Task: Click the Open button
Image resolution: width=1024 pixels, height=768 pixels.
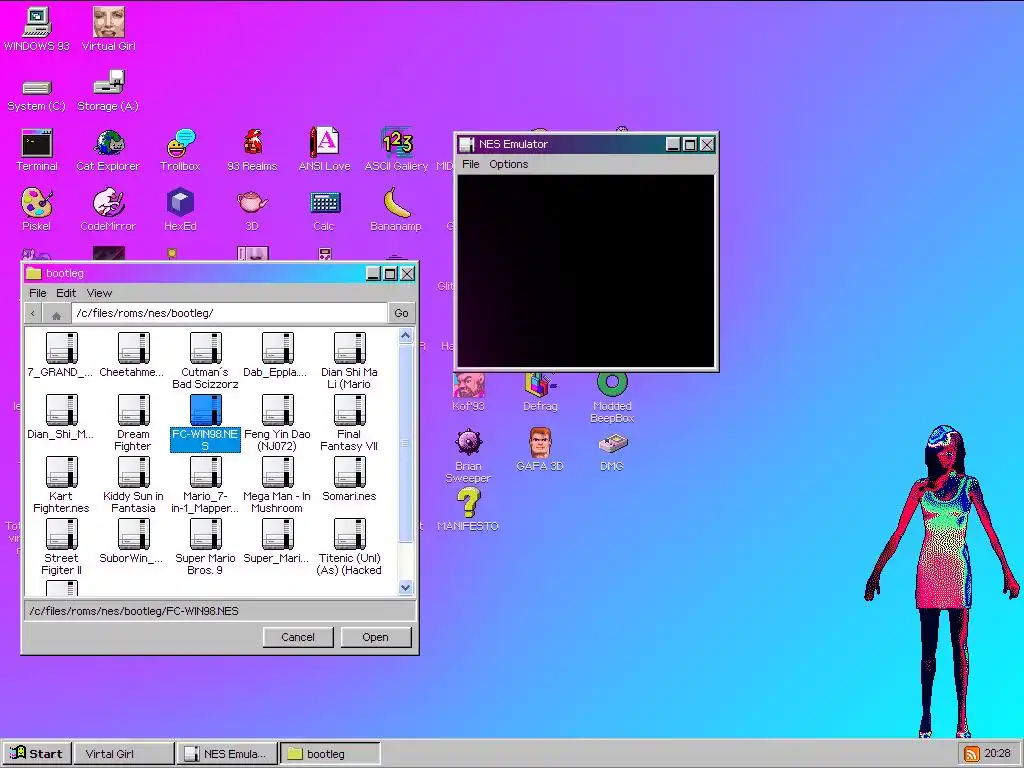Action: coord(376,637)
